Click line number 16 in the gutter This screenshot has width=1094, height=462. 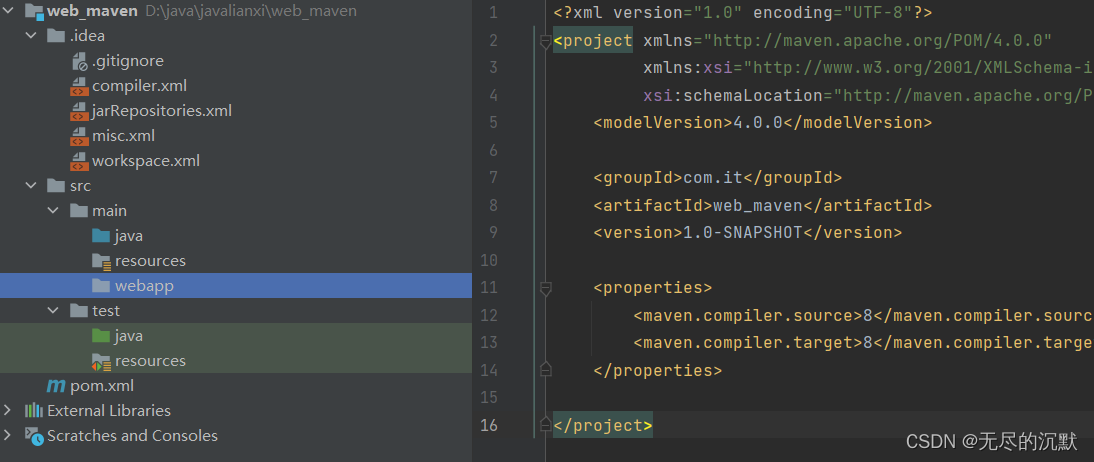click(490, 425)
